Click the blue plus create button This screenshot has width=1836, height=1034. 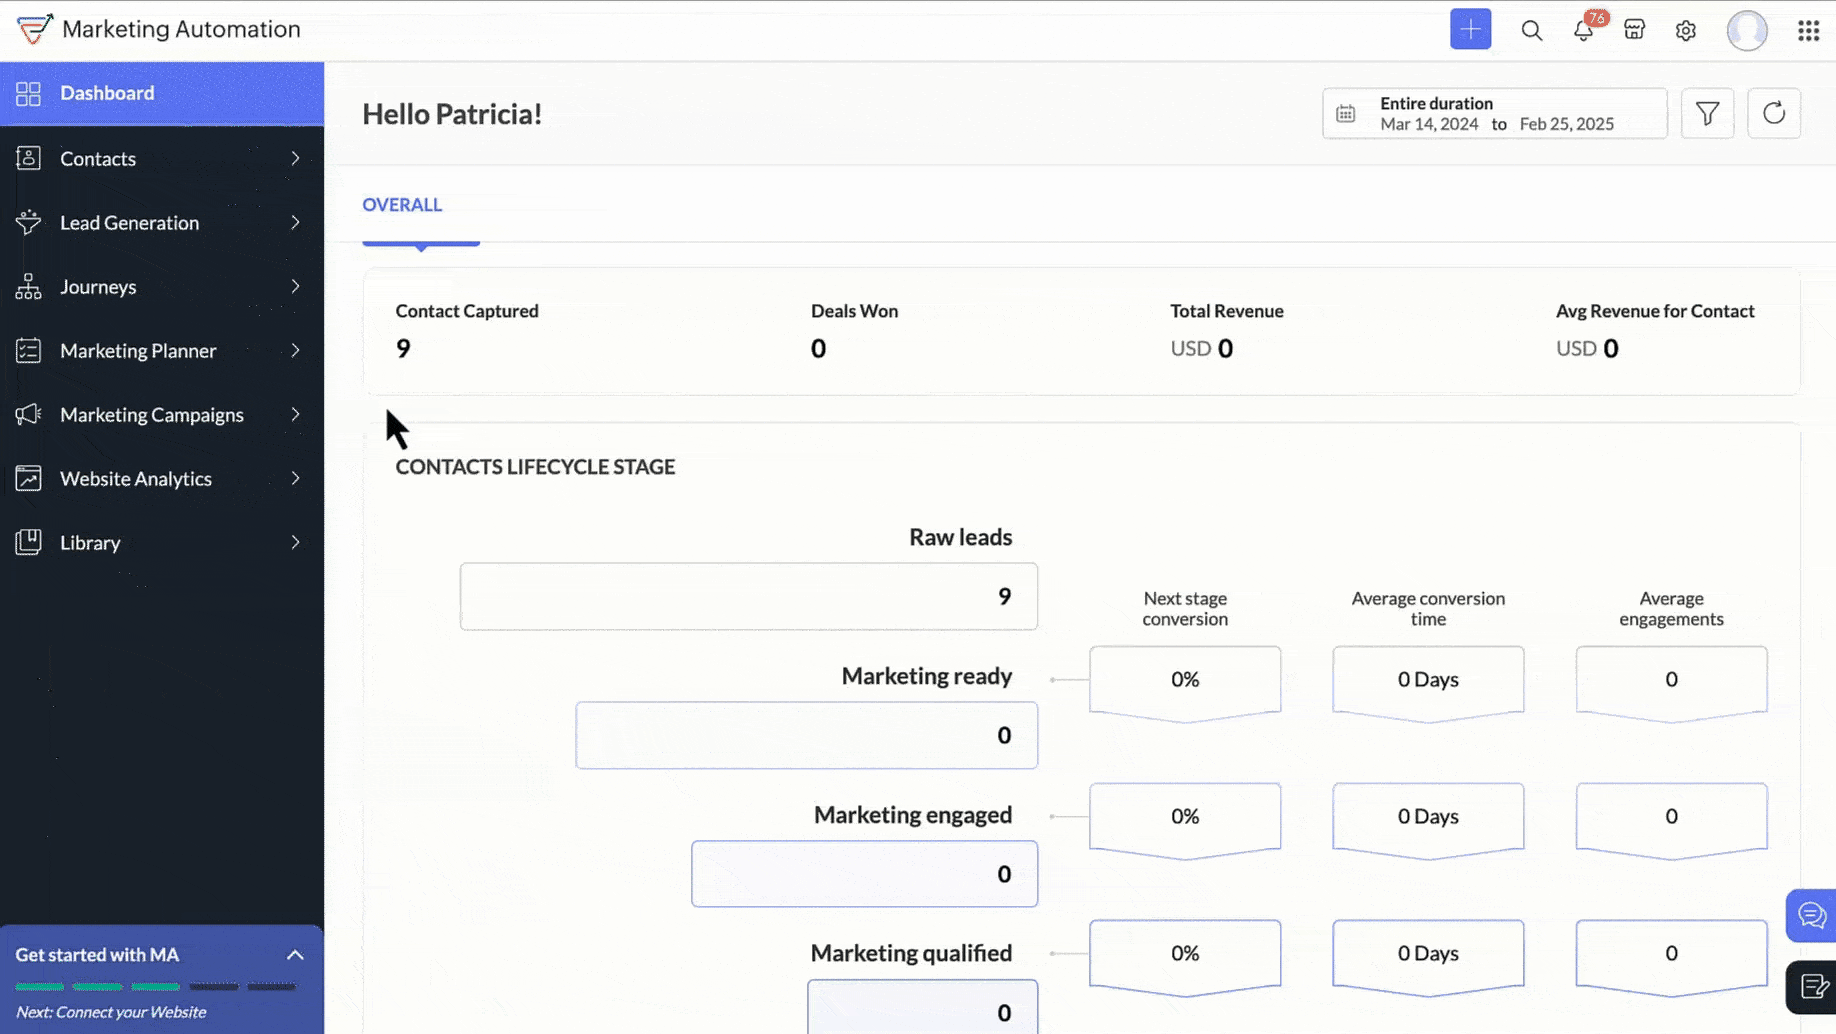coord(1470,29)
